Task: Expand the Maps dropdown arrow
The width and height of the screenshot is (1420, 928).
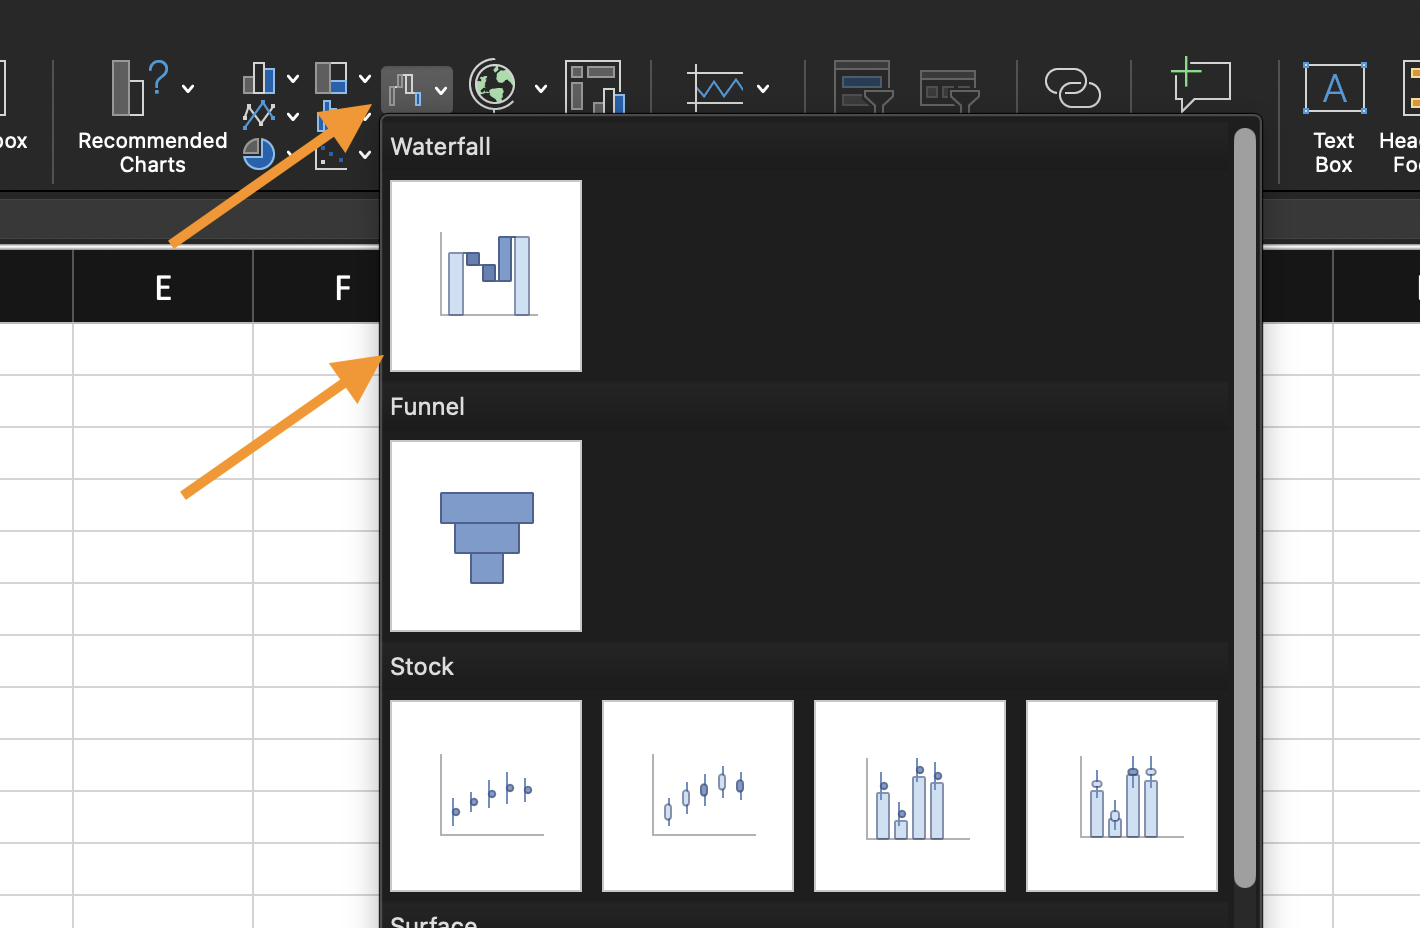Action: (x=541, y=89)
